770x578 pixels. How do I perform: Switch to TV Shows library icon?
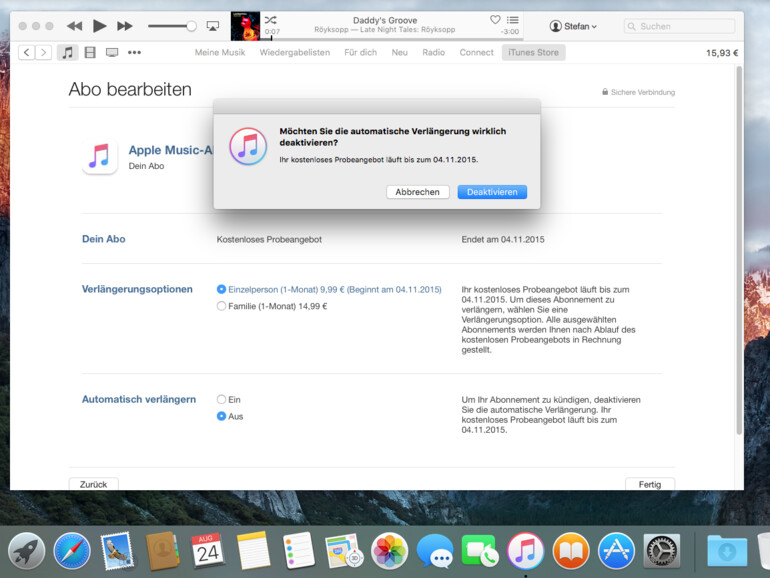click(x=112, y=52)
